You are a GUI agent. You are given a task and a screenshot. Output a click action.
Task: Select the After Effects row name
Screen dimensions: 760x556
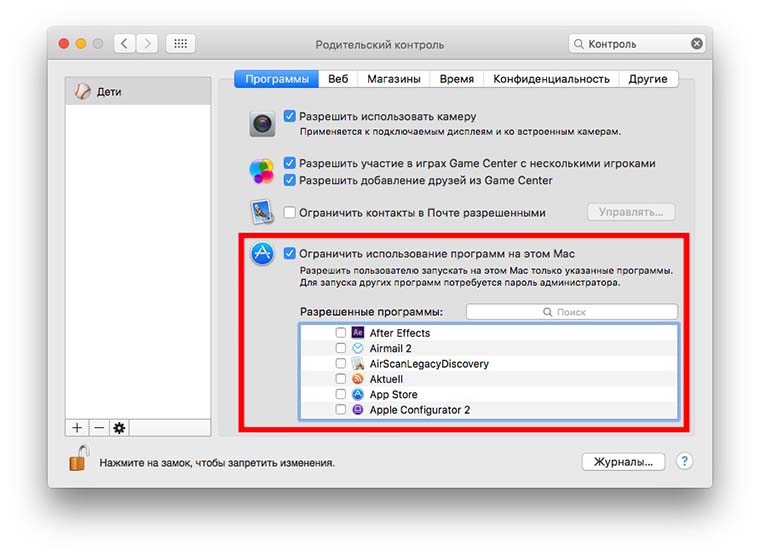400,333
